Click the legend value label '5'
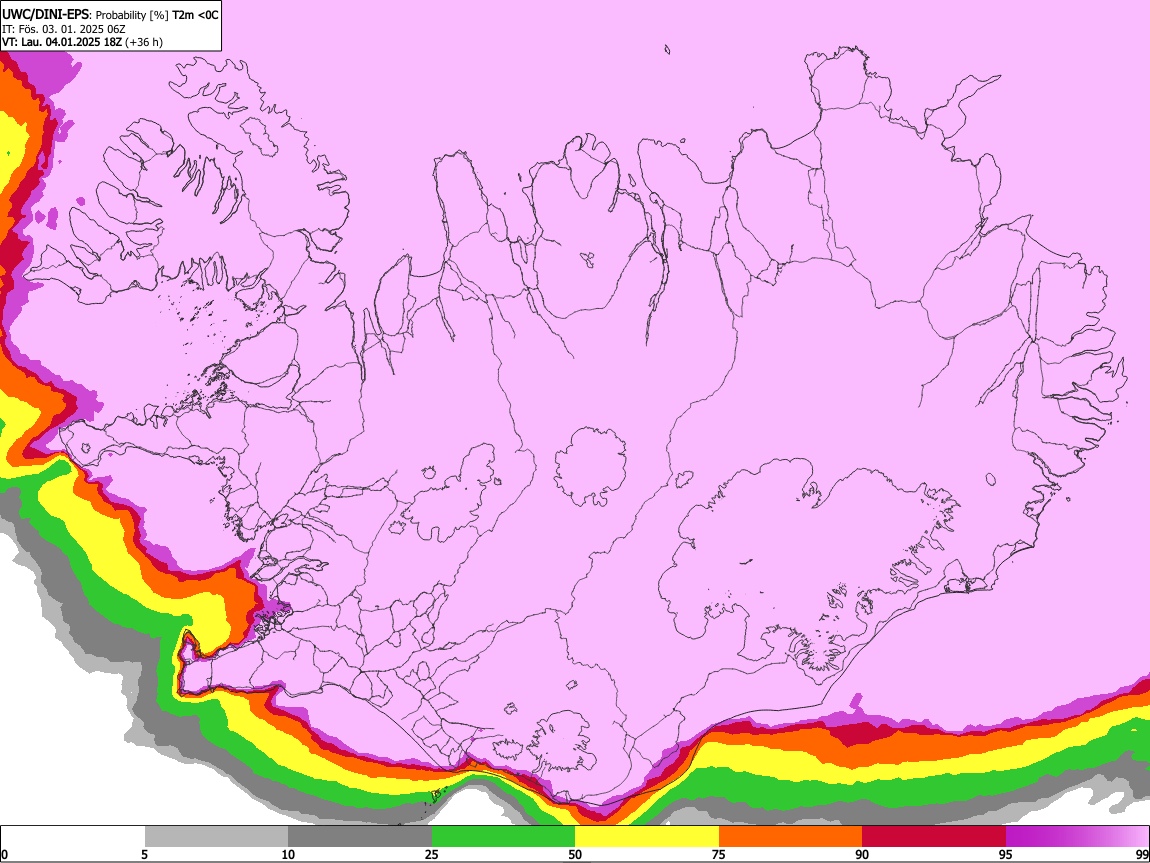This screenshot has height=863, width=1150. 145,855
